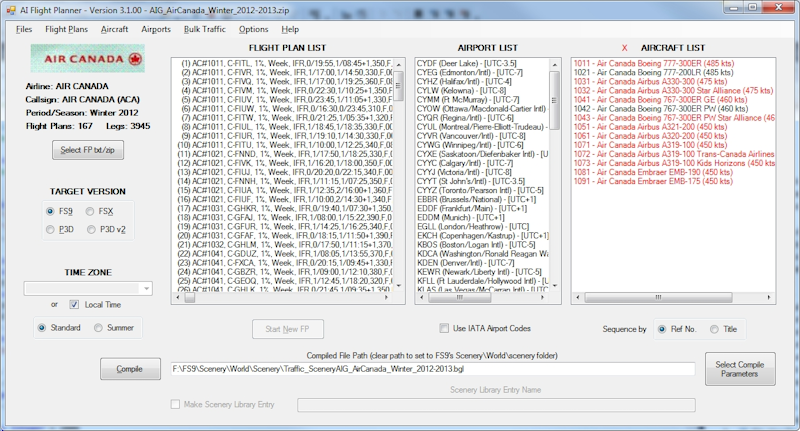The width and height of the screenshot is (800, 431).
Task: Click Select Compile Parameters button
Action: [740, 369]
